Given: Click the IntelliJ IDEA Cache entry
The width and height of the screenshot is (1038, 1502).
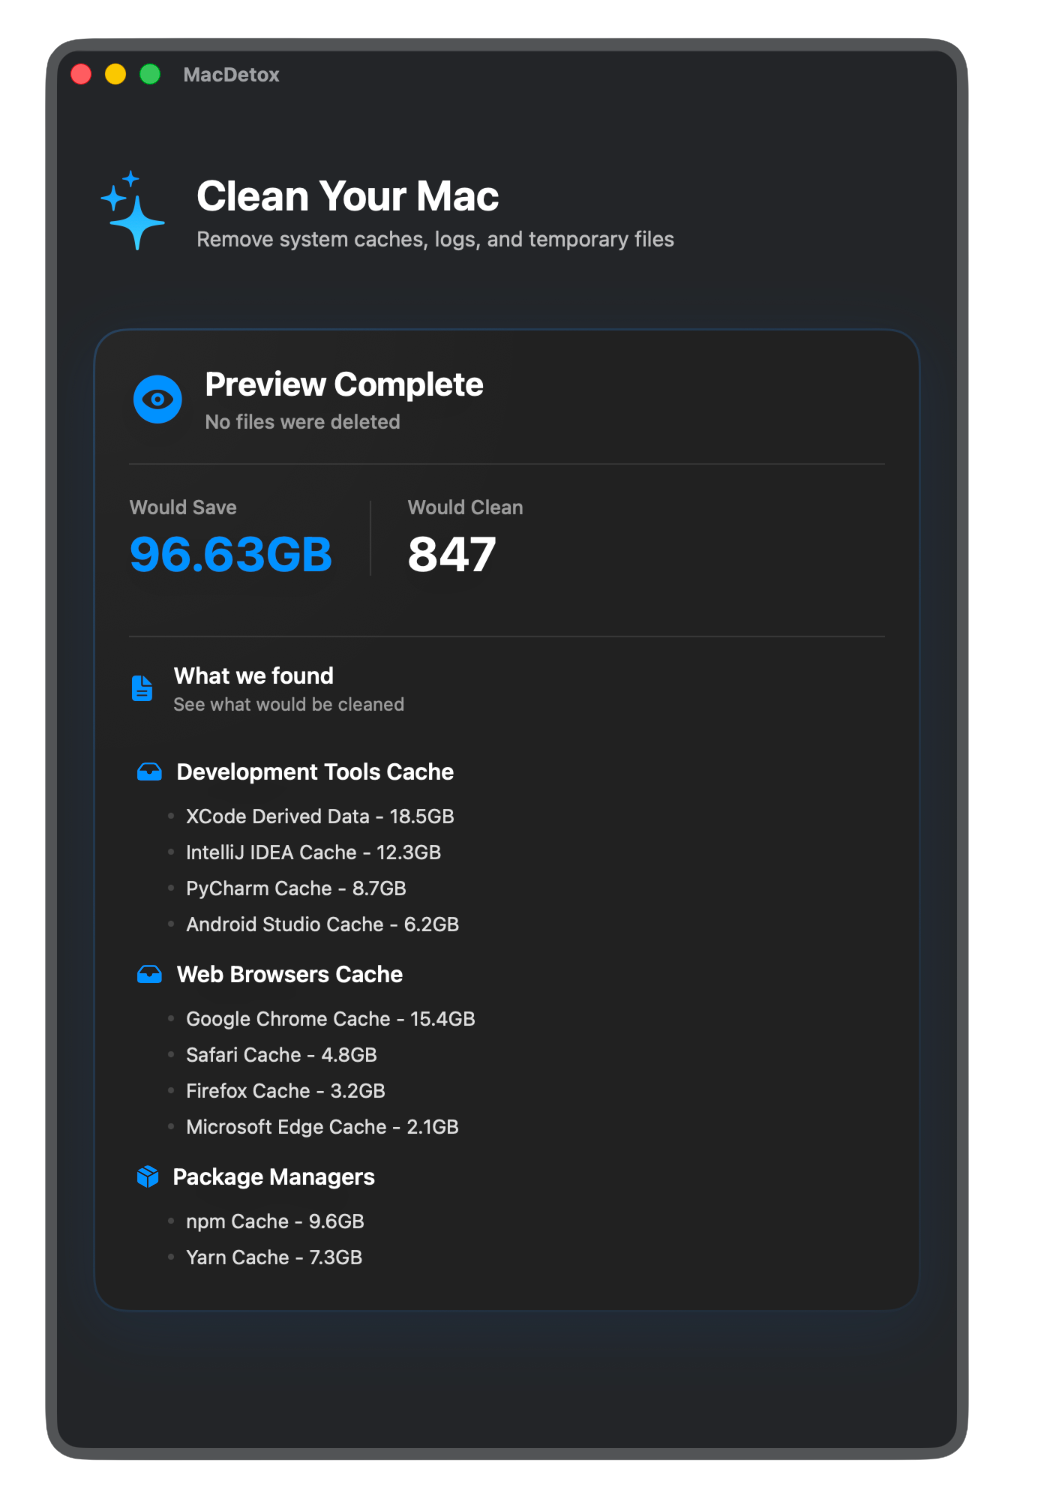Looking at the screenshot, I should pos(313,852).
